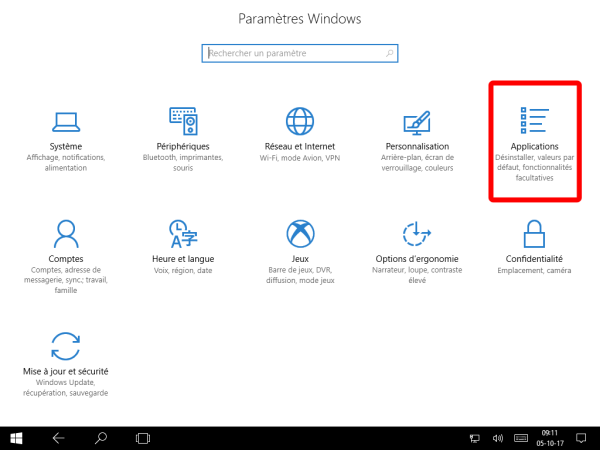Open the Applications list icon
Image resolution: width=600 pixels, height=450 pixels.
click(x=535, y=121)
